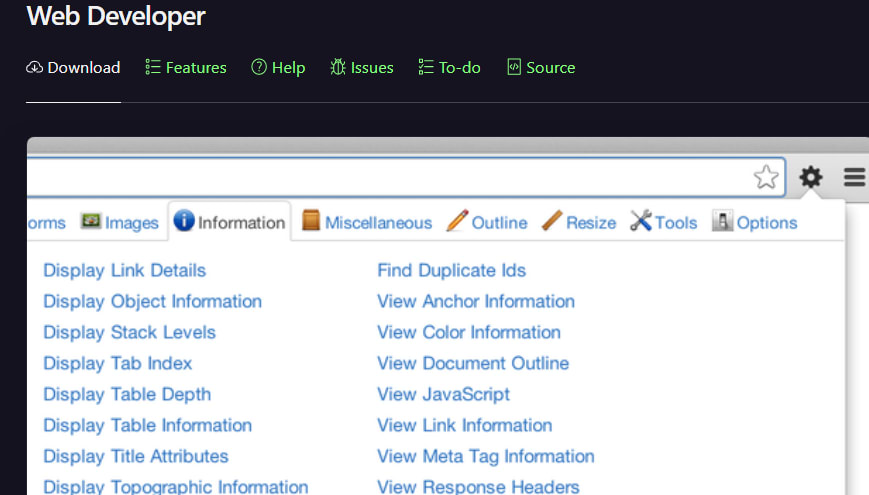Click the blue Information icon

pos(184,220)
